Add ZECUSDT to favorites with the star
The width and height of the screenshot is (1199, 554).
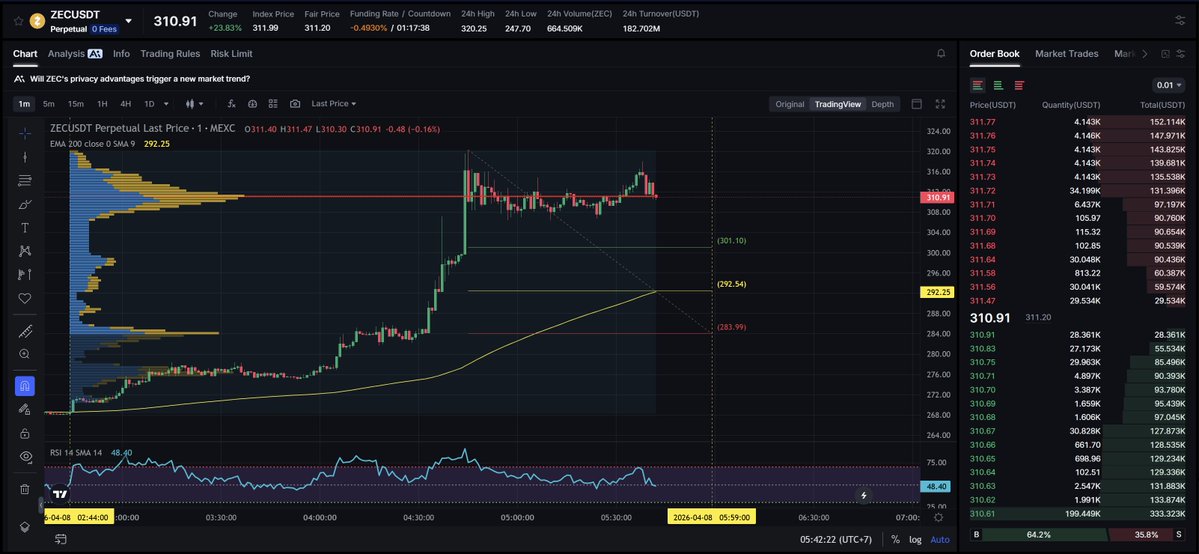pos(18,21)
